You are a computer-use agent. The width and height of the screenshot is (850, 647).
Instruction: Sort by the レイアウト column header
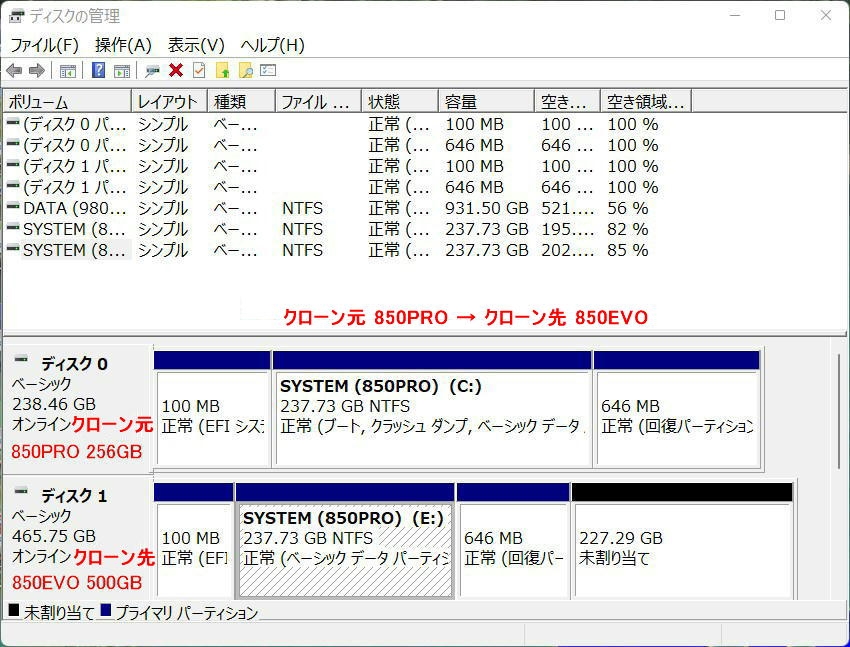(x=169, y=101)
